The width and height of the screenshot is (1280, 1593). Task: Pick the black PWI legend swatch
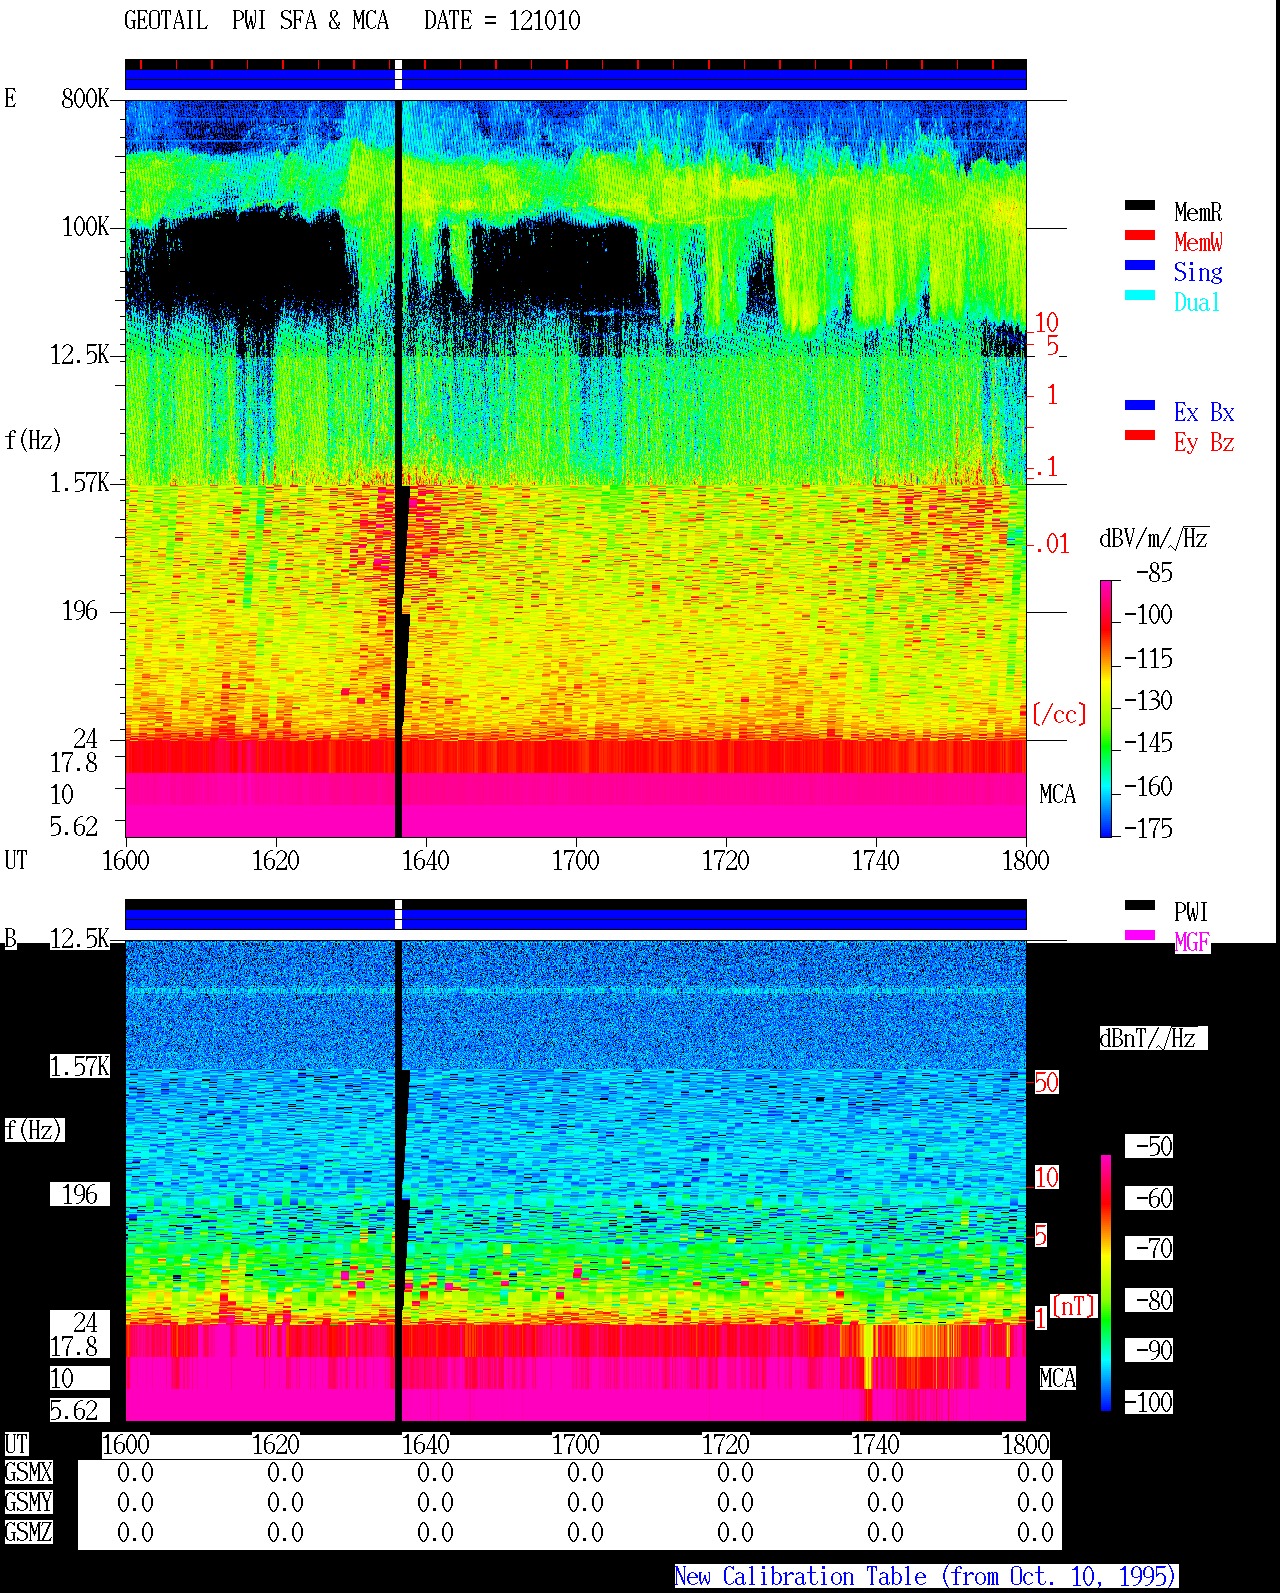point(1140,906)
